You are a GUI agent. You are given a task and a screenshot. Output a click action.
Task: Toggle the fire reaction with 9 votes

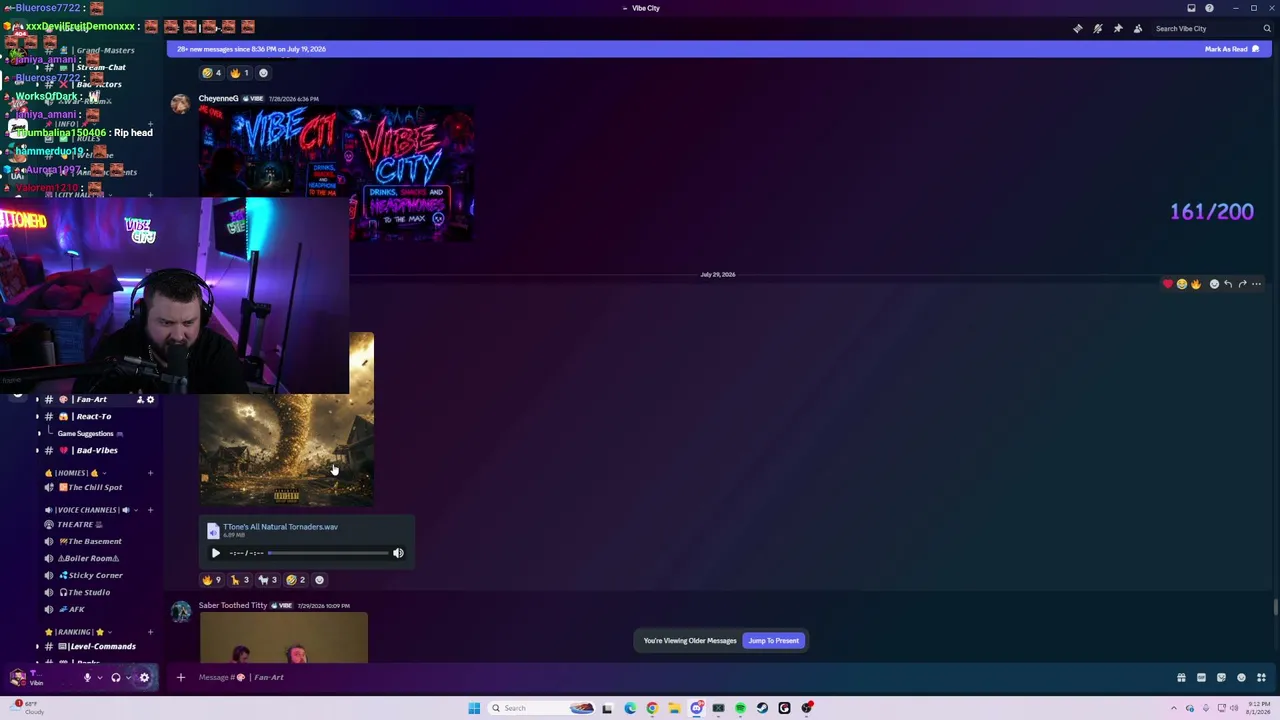tap(212, 580)
